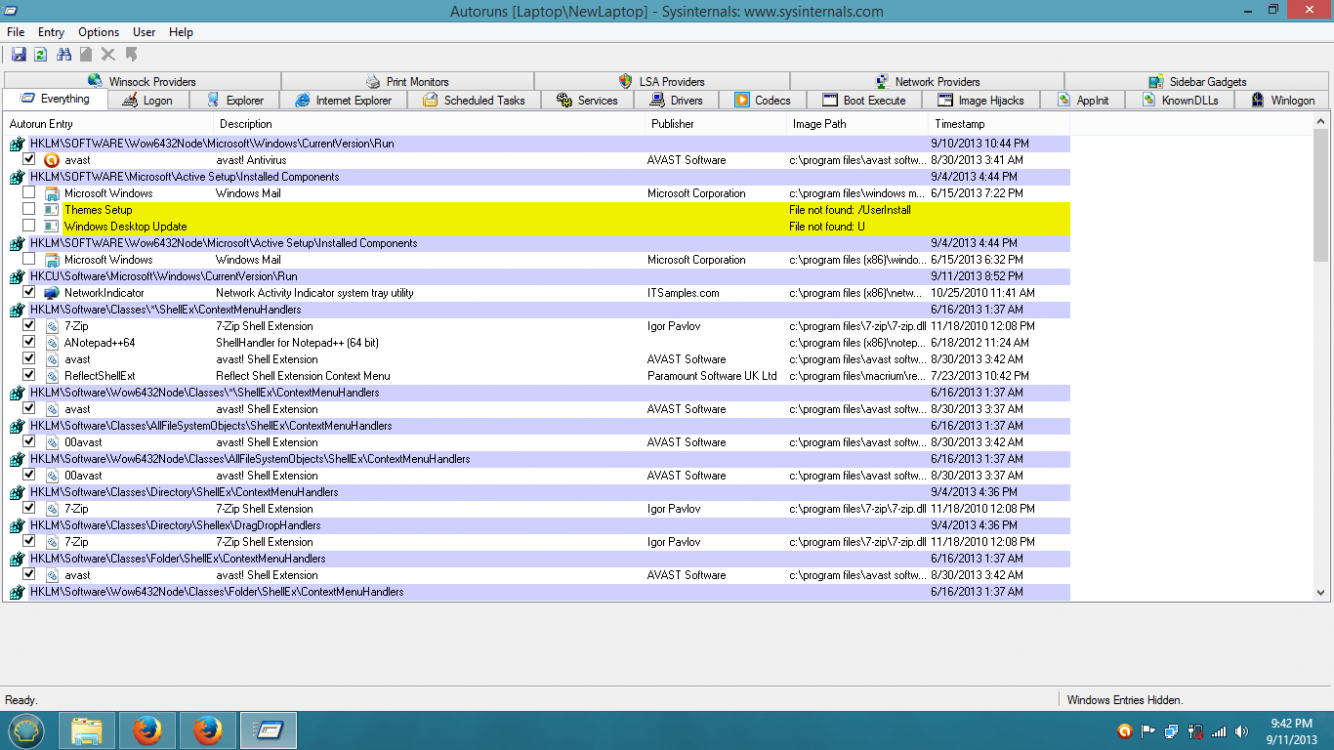Sort by Timestamp column header
1334x750 pixels.
tap(1000, 124)
